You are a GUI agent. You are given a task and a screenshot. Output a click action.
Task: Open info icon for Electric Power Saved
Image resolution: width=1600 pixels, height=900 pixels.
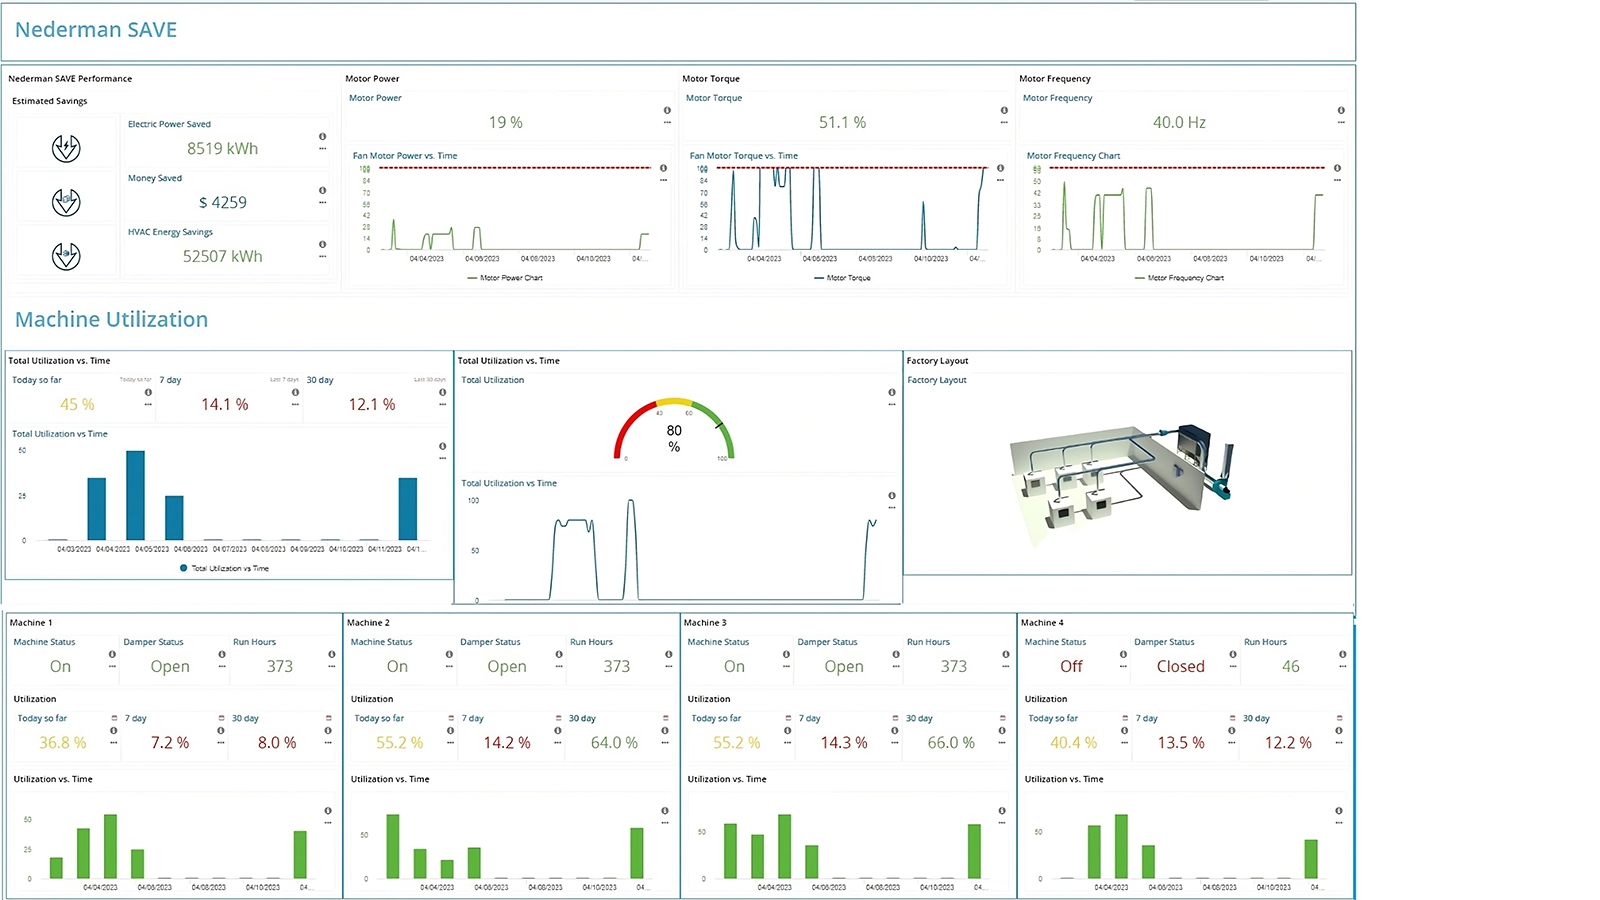(322, 137)
